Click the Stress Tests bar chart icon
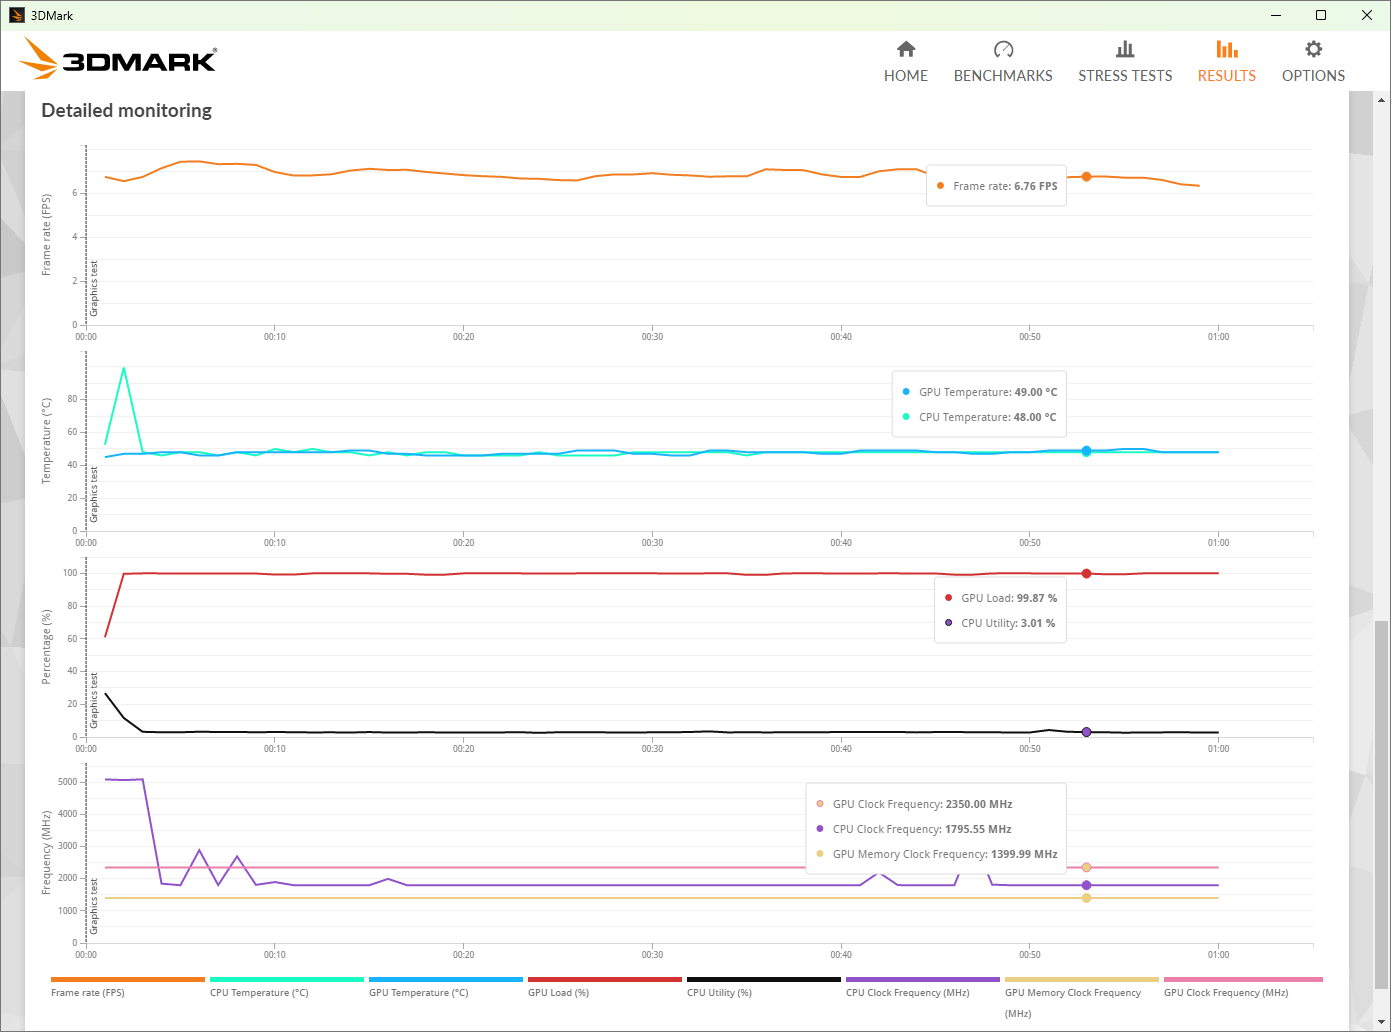 1125,49
